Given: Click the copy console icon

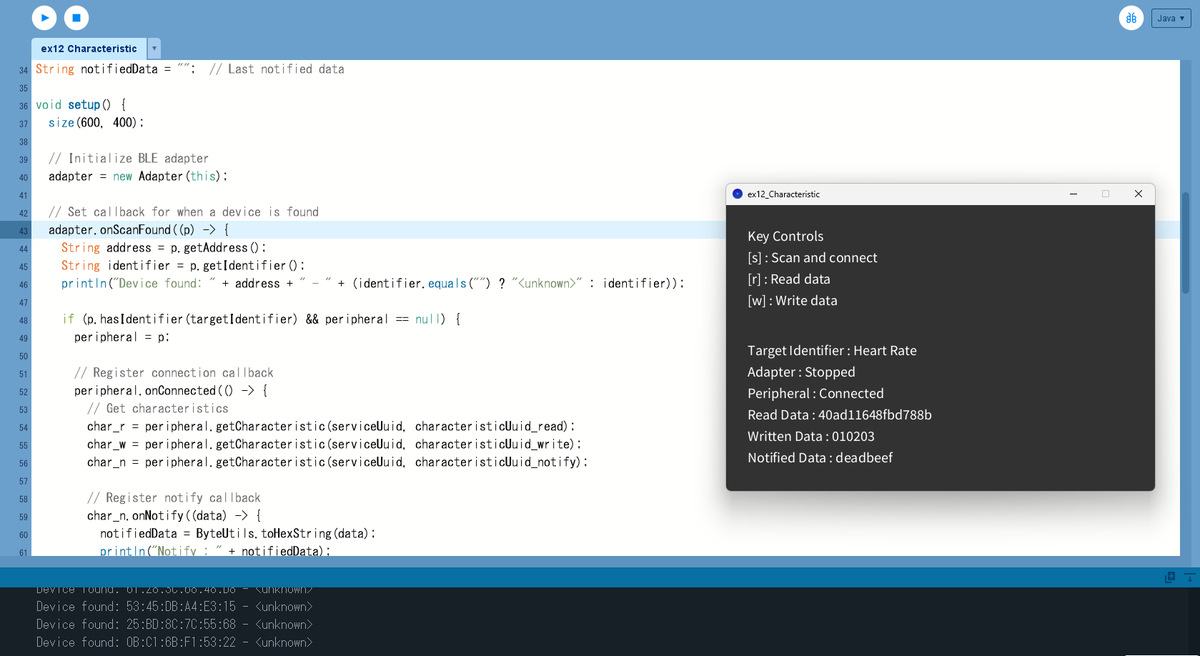Looking at the screenshot, I should 1169,577.
